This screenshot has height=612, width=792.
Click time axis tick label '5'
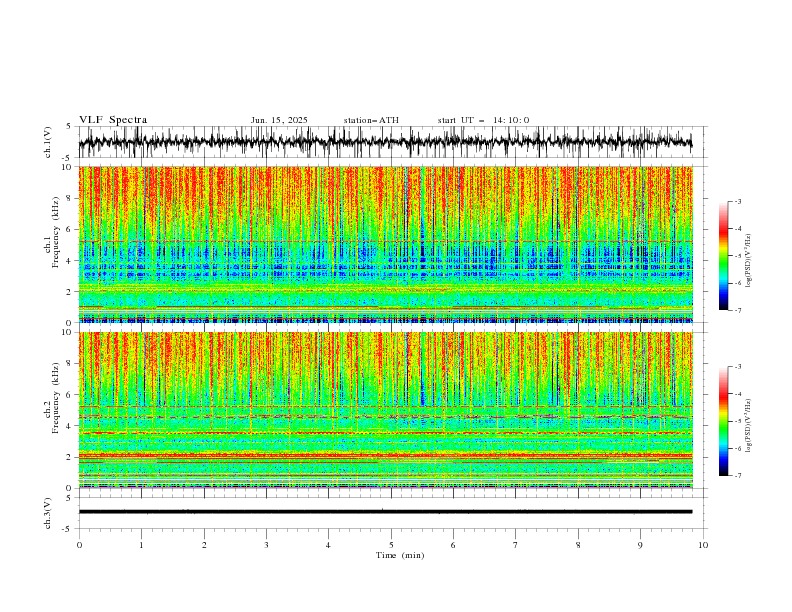click(391, 545)
